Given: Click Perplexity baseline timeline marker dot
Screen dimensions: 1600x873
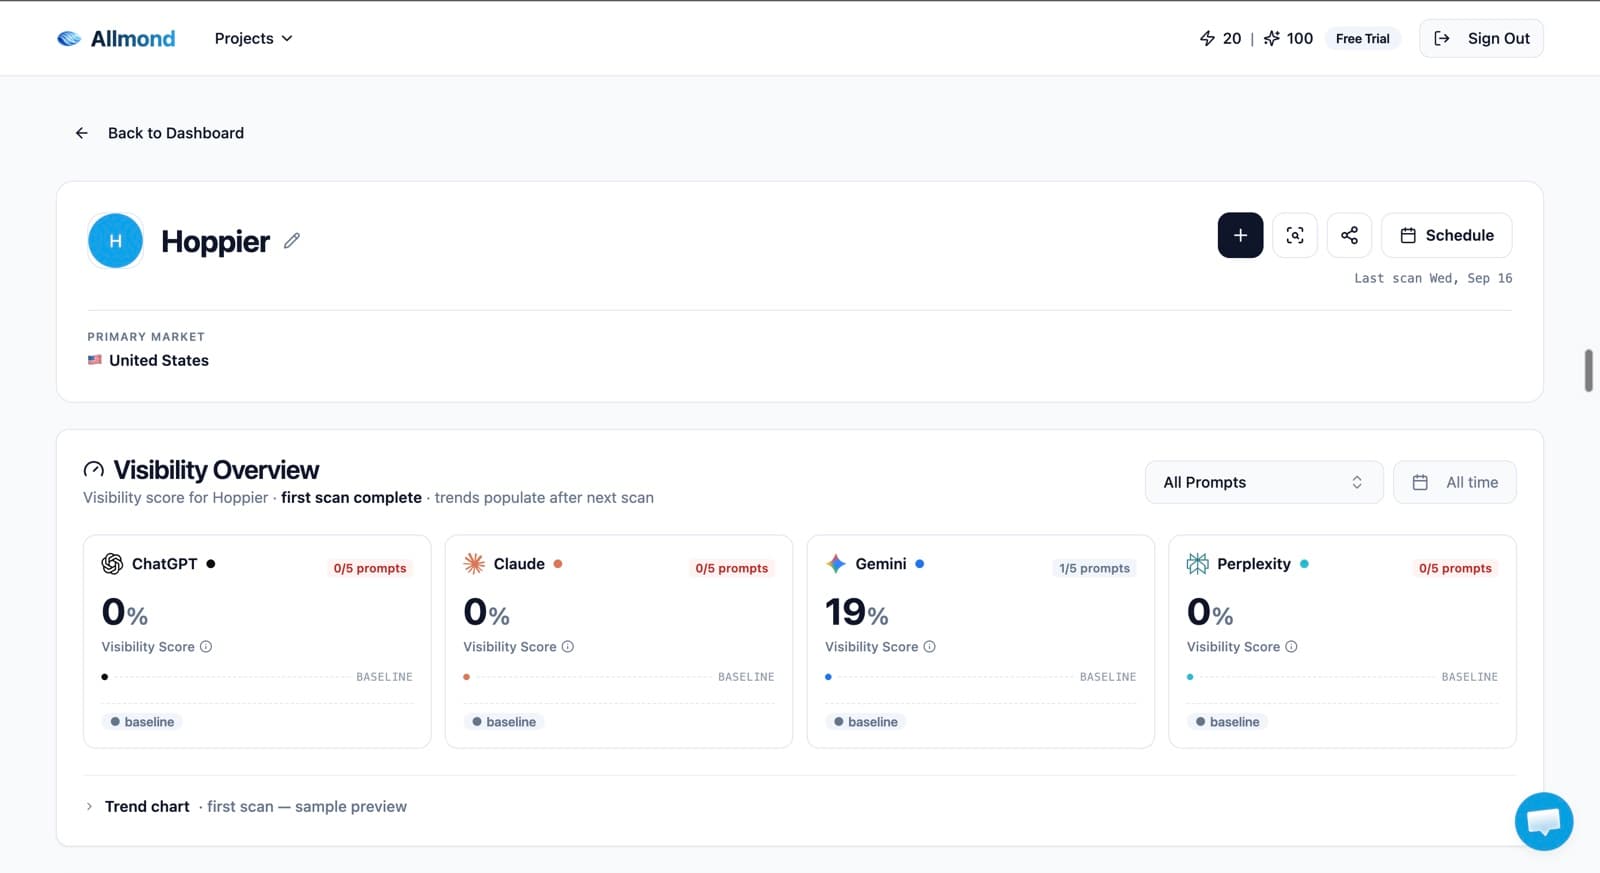Looking at the screenshot, I should coord(1190,677).
